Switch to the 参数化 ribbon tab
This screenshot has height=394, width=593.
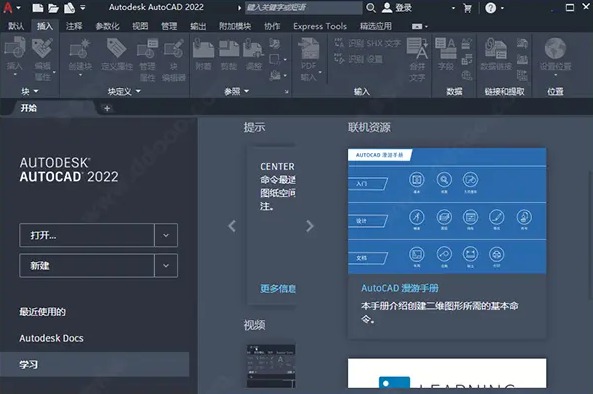[107, 26]
